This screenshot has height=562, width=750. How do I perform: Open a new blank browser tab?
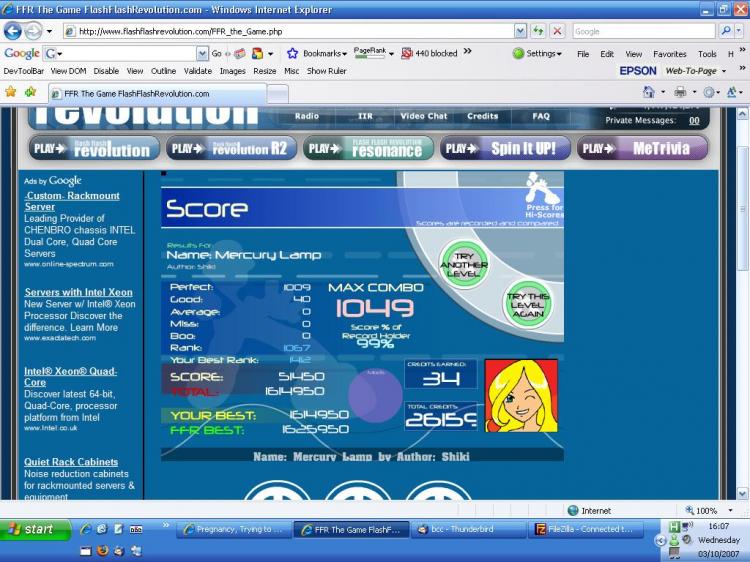click(277, 94)
